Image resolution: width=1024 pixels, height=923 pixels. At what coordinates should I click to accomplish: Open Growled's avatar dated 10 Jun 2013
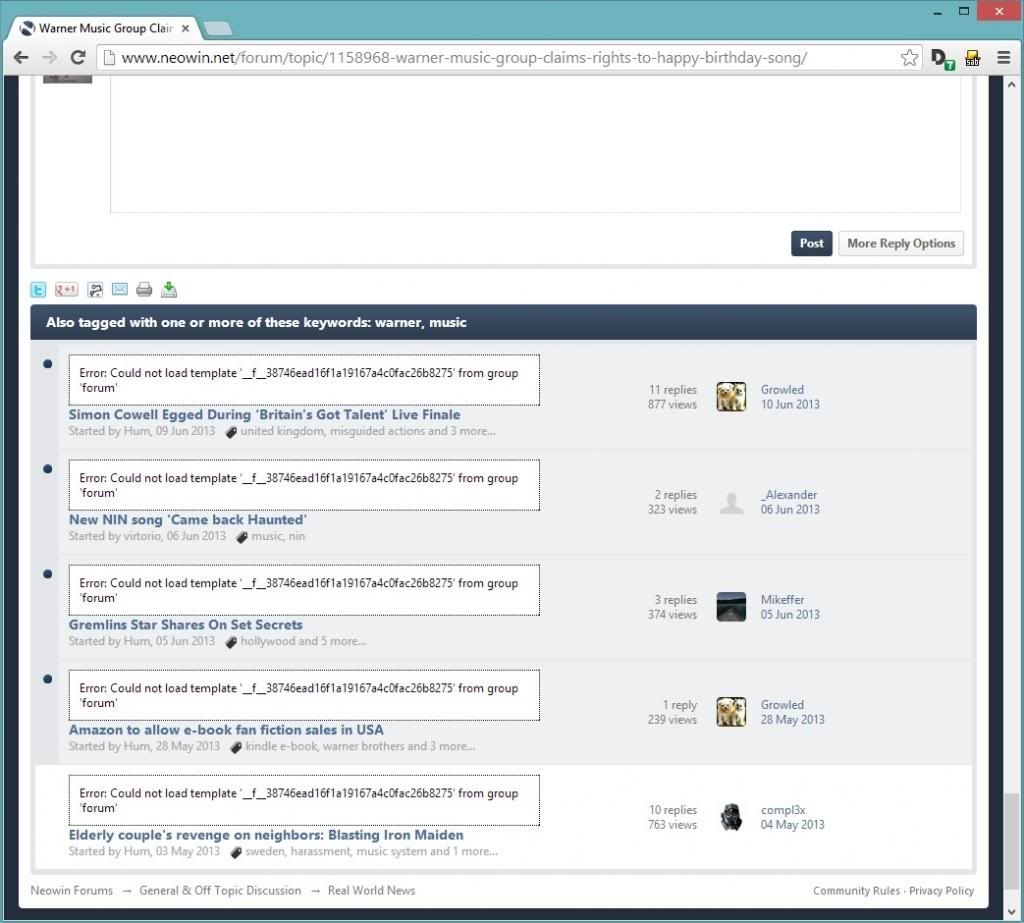[731, 397]
